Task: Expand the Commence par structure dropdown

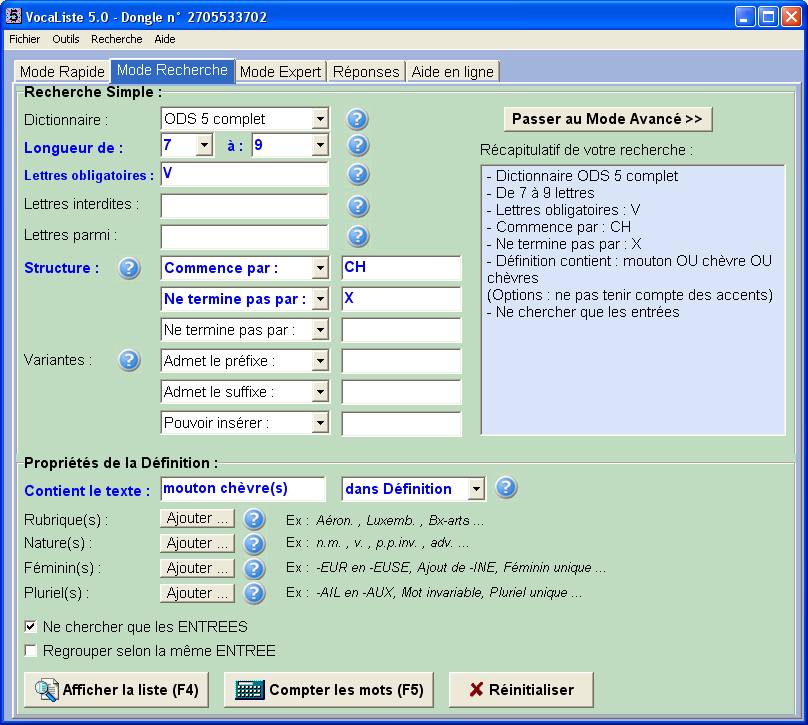Action: pos(320,268)
